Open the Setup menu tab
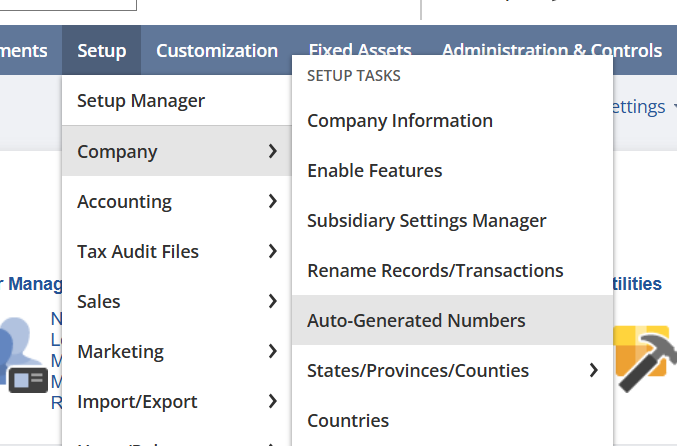This screenshot has width=677, height=446. [x=101, y=51]
